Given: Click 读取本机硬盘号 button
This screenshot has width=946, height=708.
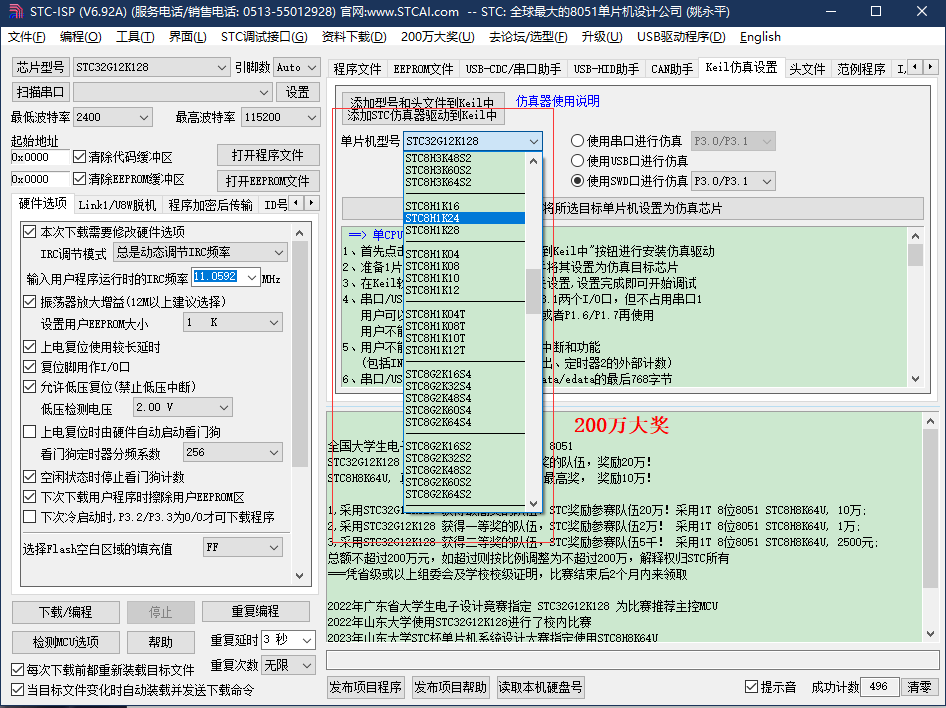Looking at the screenshot, I should click(540, 687).
